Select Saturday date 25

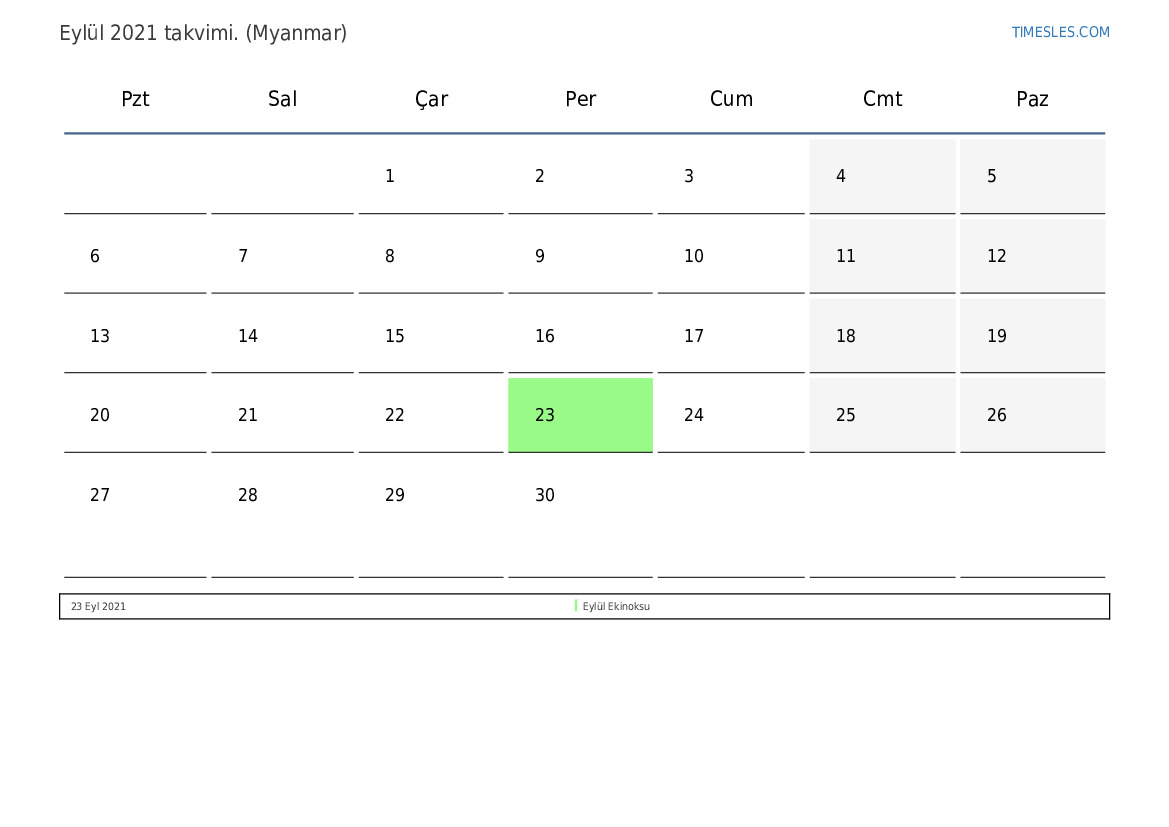coord(882,415)
